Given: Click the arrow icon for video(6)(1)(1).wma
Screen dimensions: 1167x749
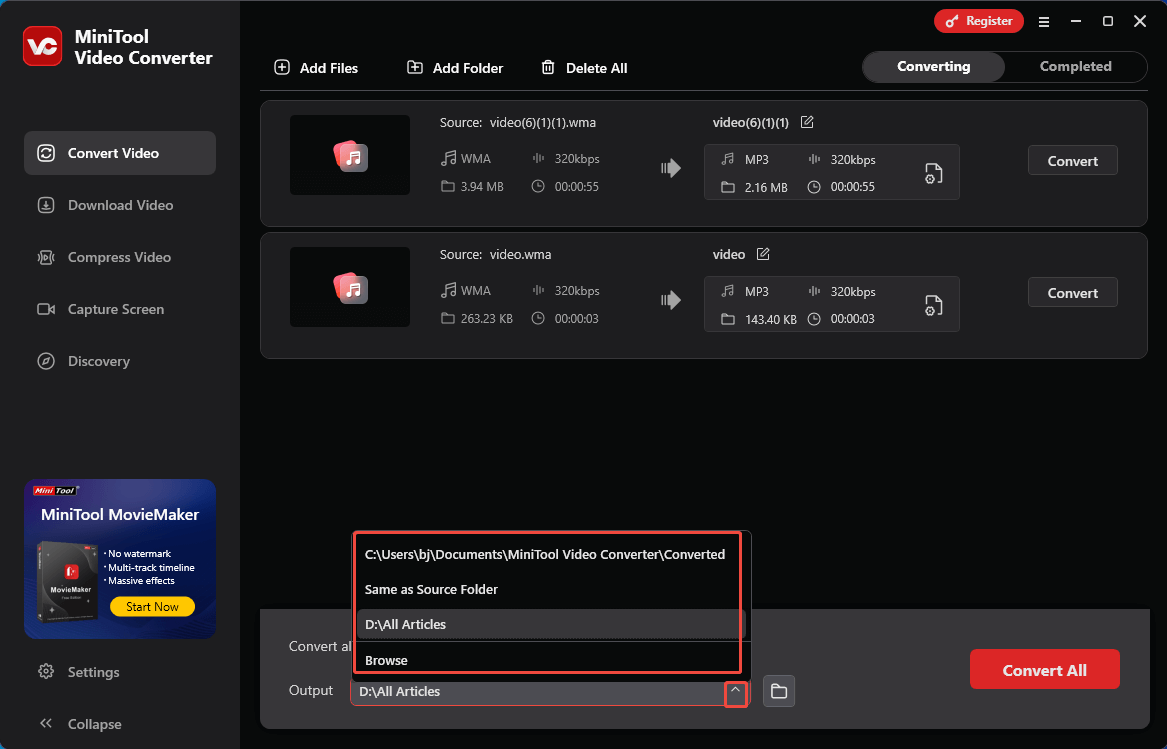Looking at the screenshot, I should point(671,168).
